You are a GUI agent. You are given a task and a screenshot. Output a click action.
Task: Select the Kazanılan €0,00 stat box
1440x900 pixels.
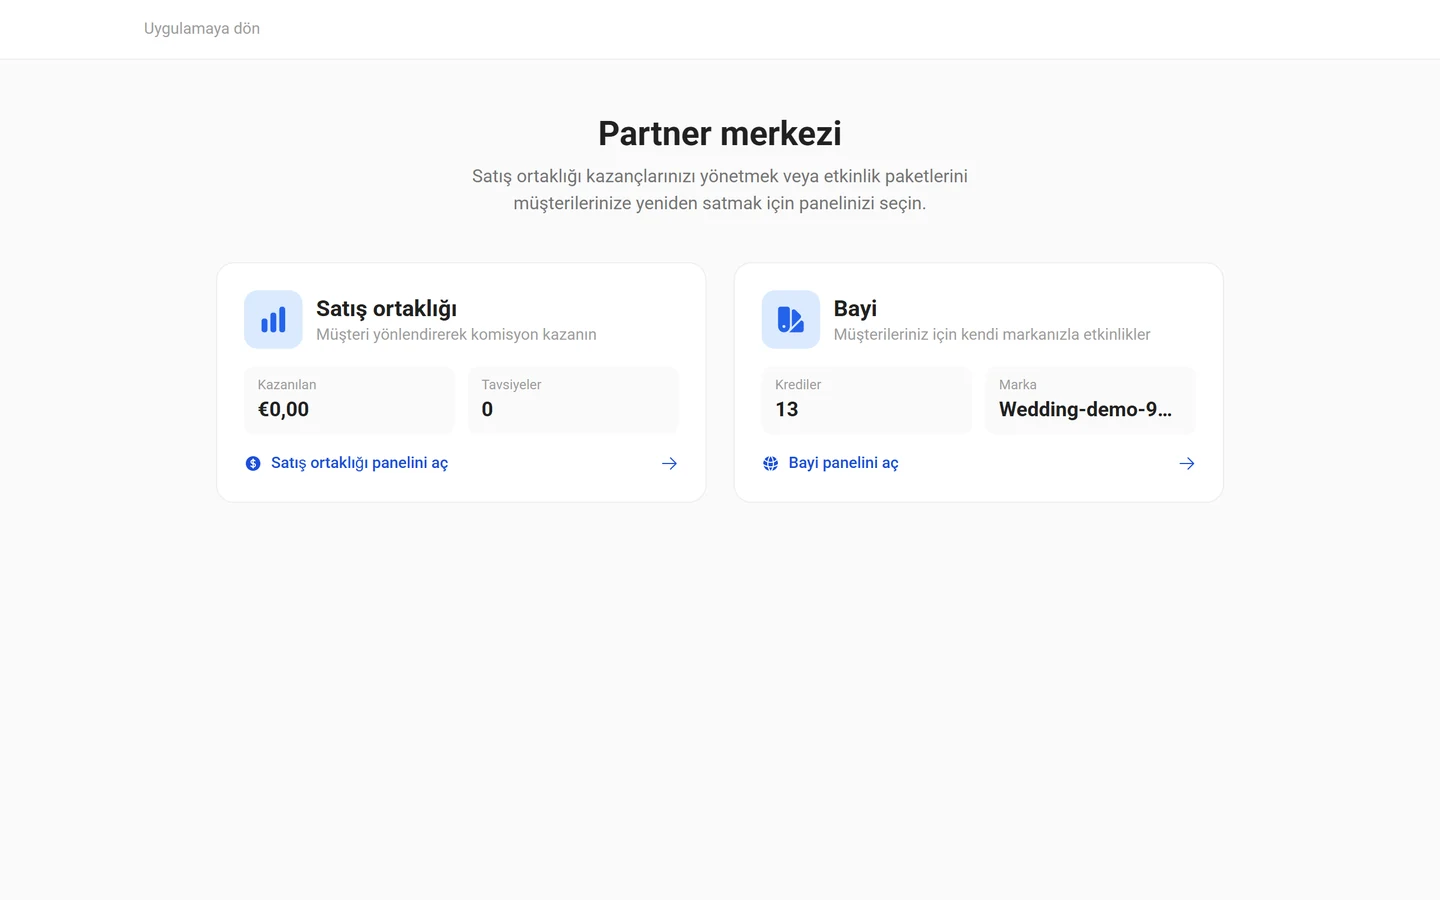click(349, 399)
